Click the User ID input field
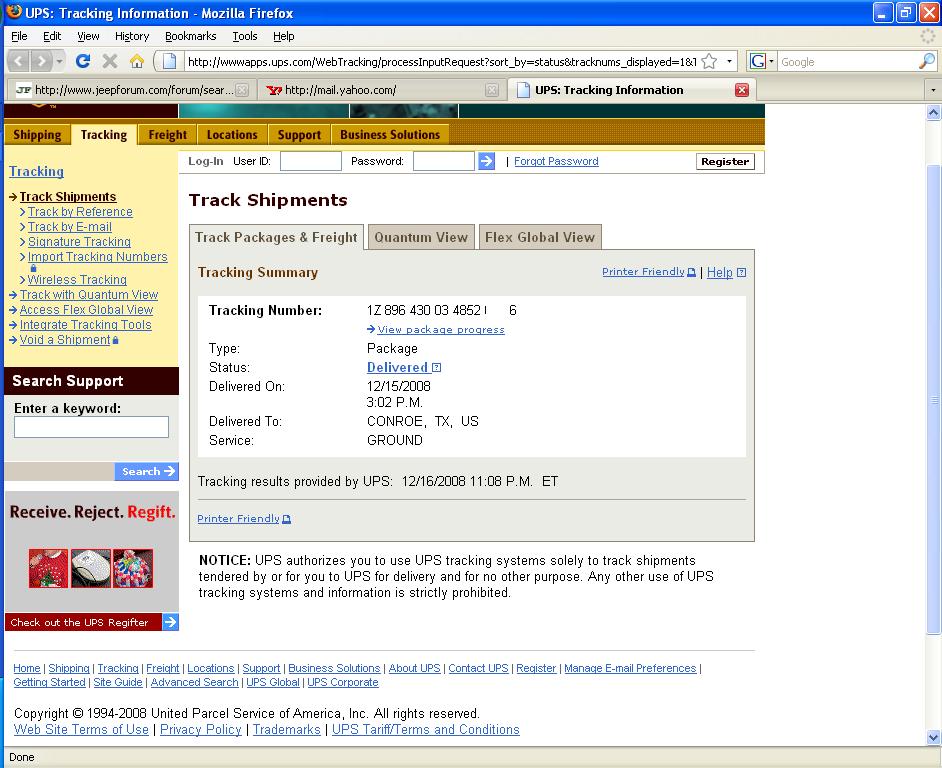This screenshot has height=768, width=942. 311,161
